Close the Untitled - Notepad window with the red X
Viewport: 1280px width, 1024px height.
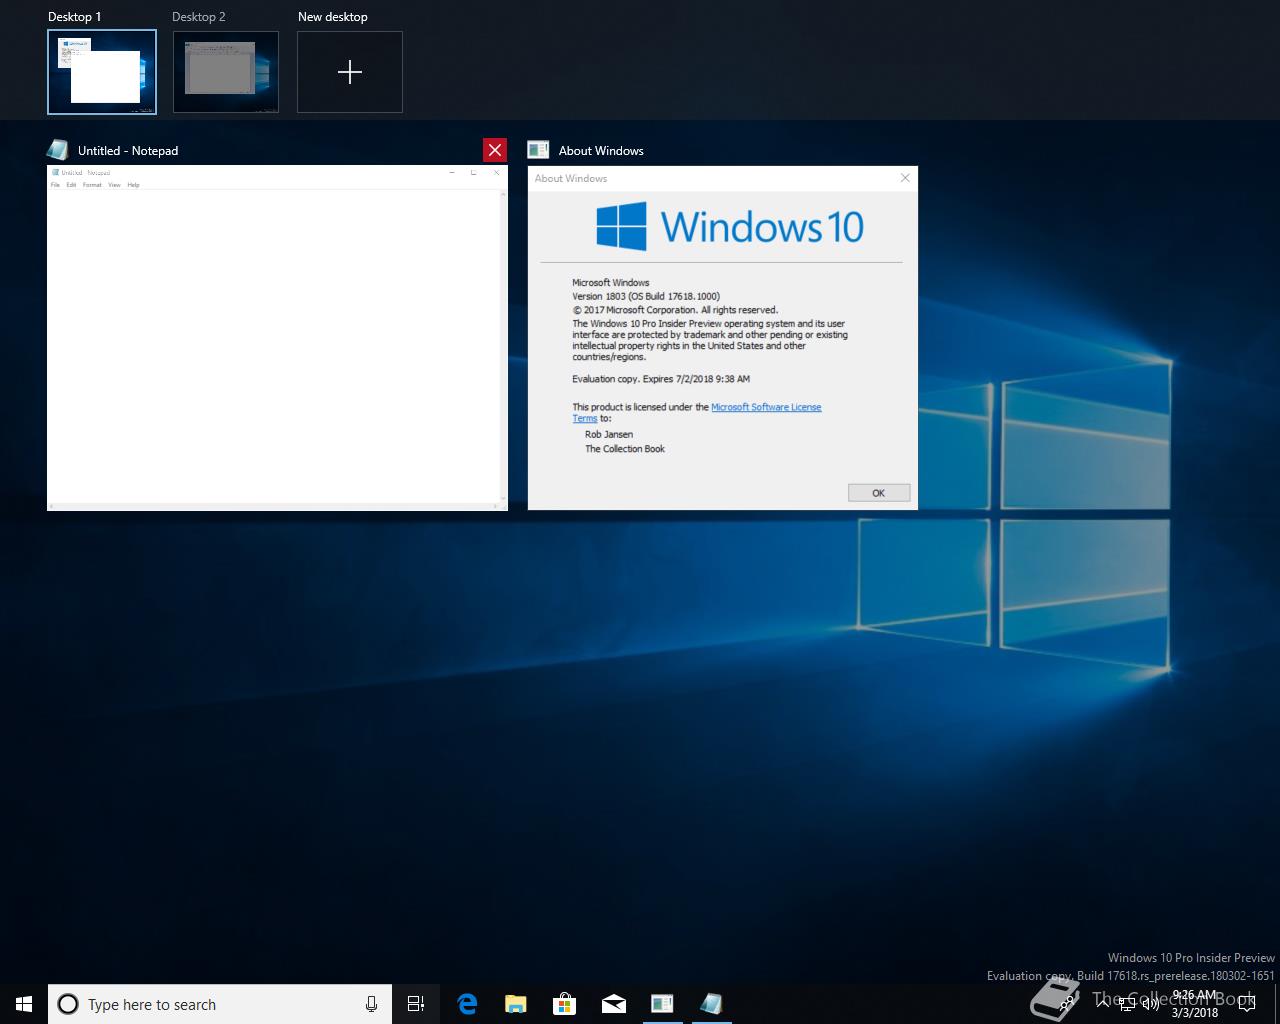pyautogui.click(x=495, y=150)
